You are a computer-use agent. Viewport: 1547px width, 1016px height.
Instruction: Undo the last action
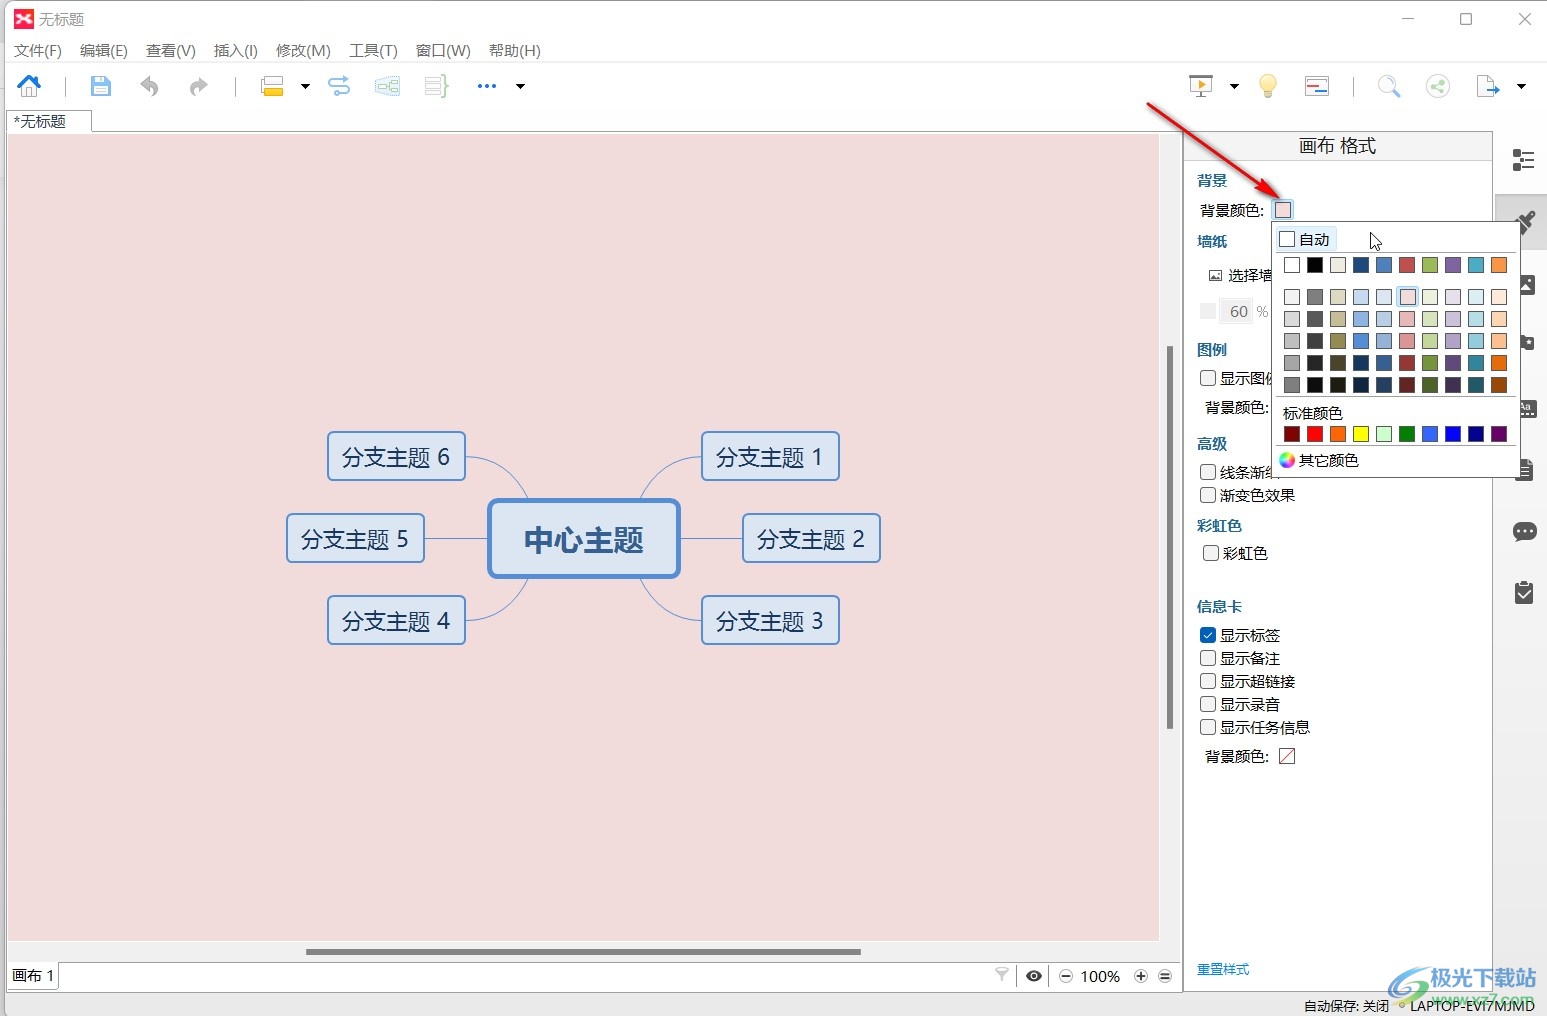coord(149,86)
